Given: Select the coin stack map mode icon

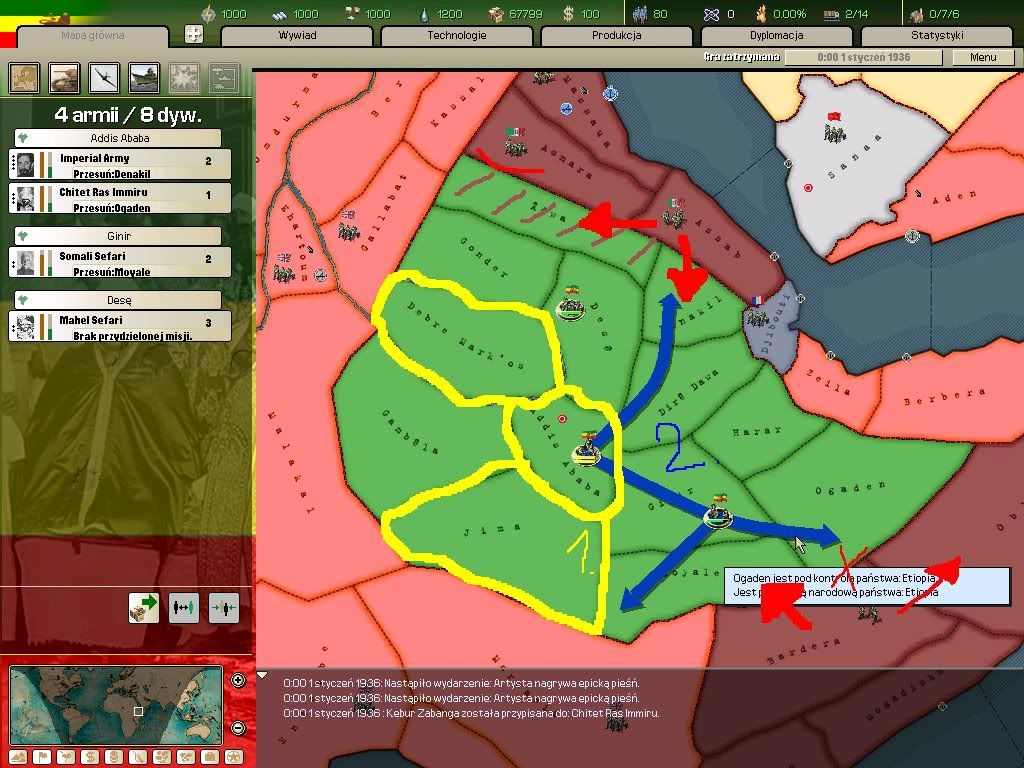Looking at the screenshot, I should [x=114, y=757].
